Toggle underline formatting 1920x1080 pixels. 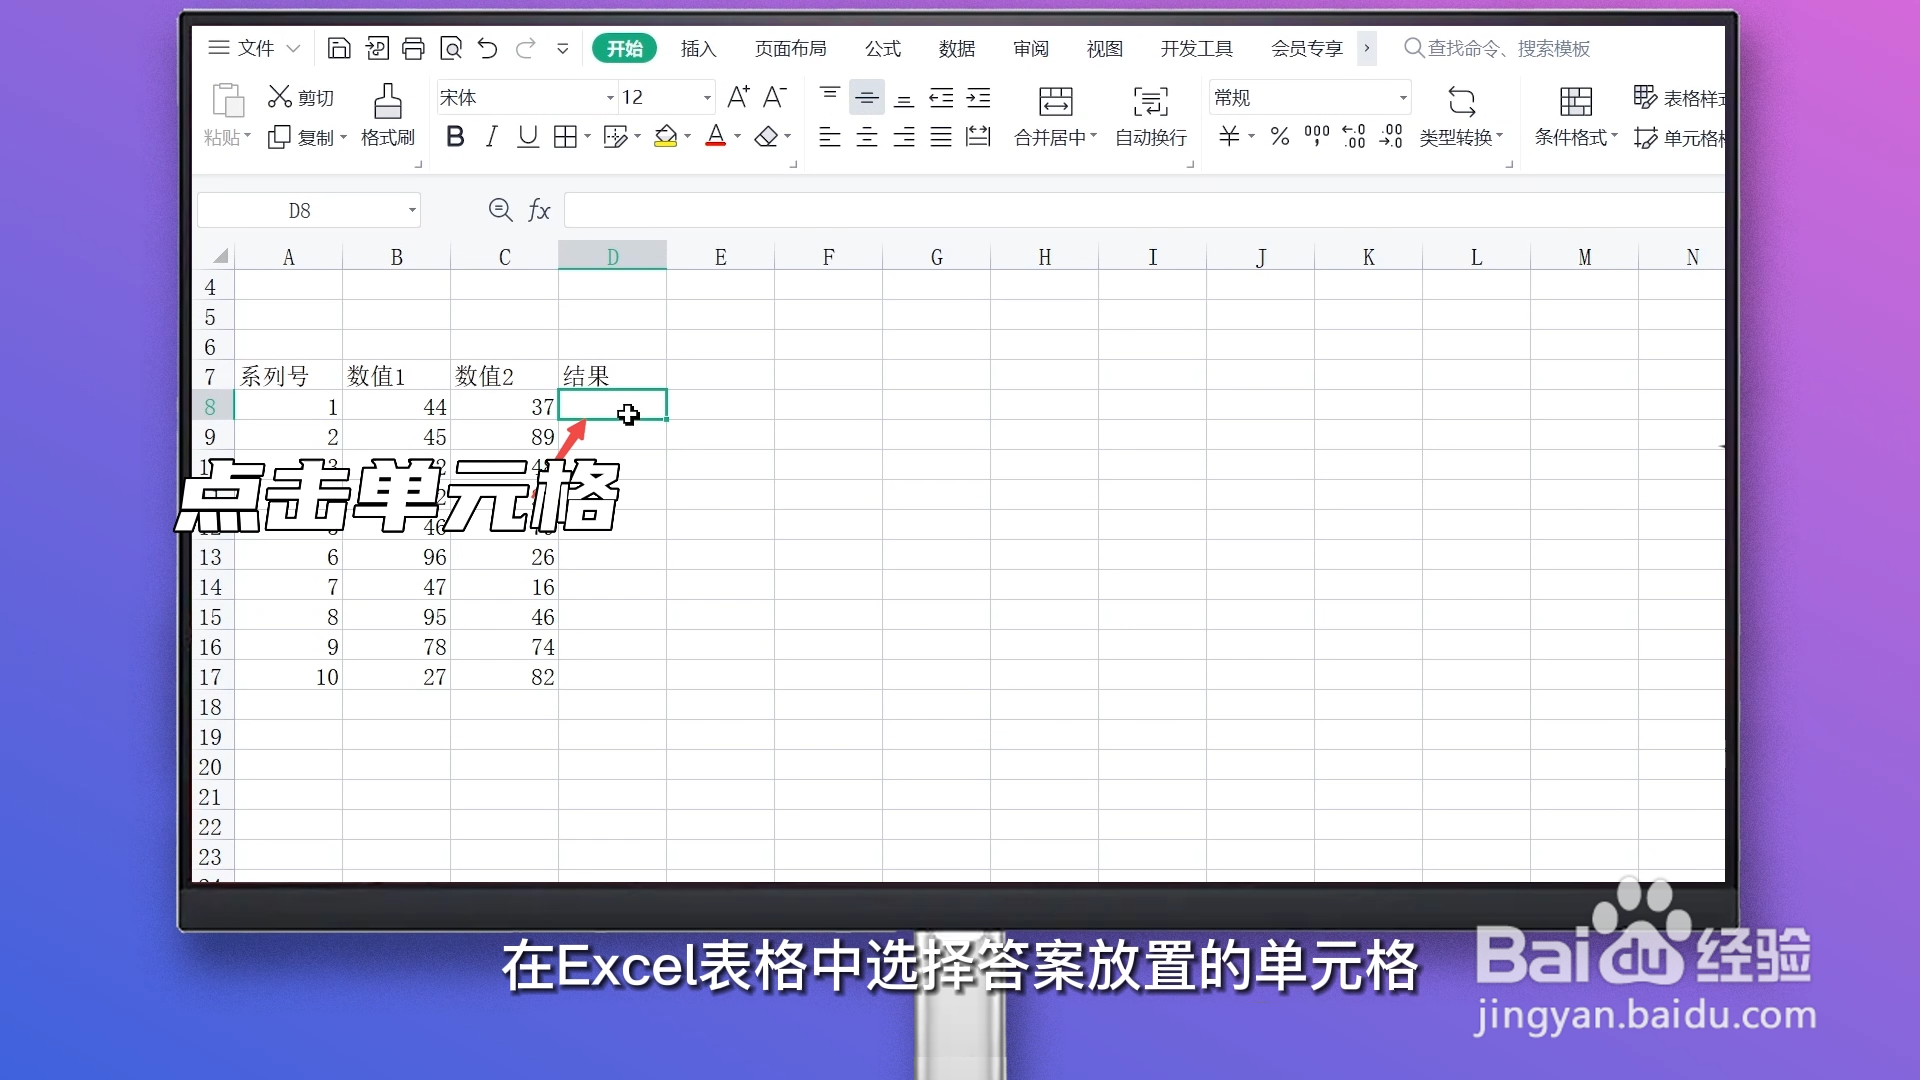527,136
